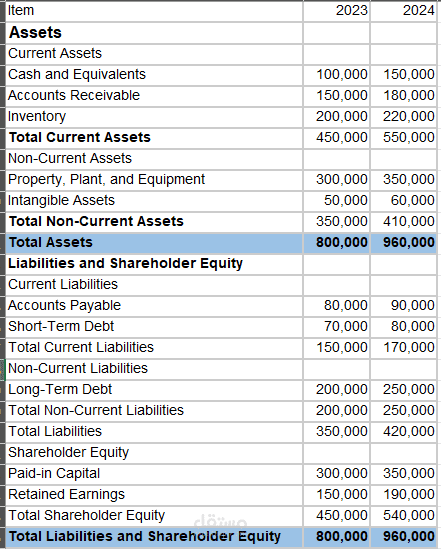Select Inventory 2023 value 200,000
This screenshot has height=549, width=441.
click(x=337, y=117)
